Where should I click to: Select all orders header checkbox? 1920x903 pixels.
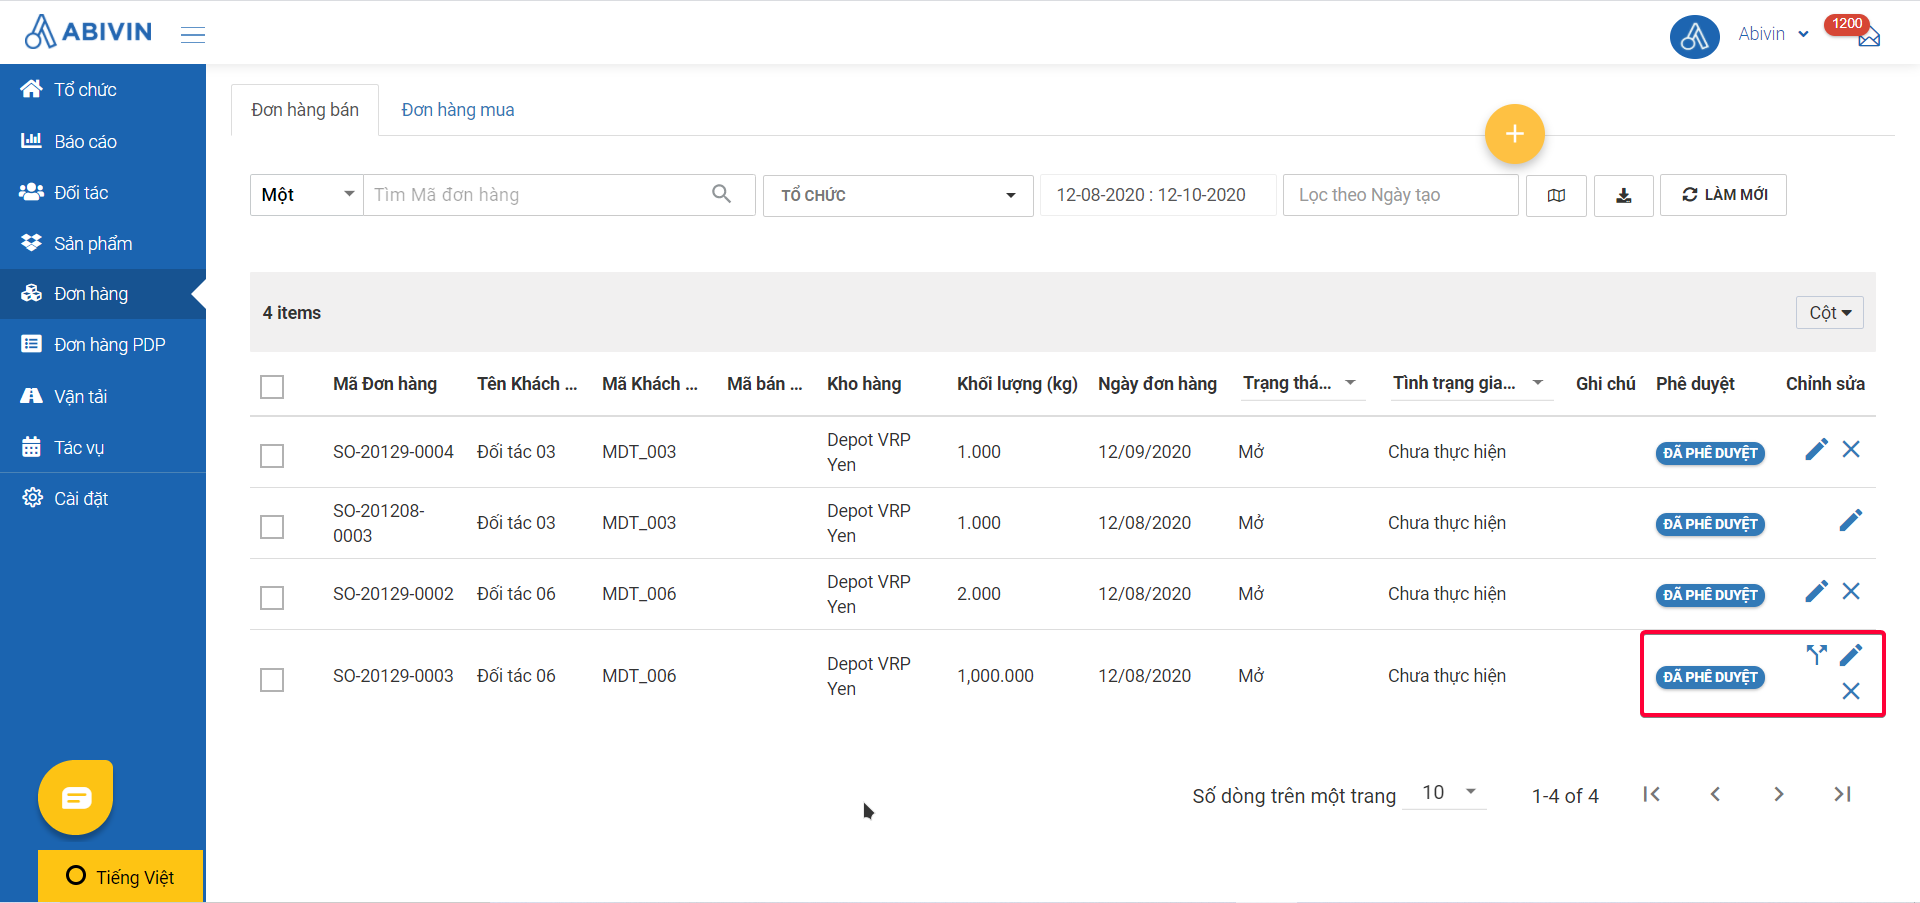tap(272, 386)
